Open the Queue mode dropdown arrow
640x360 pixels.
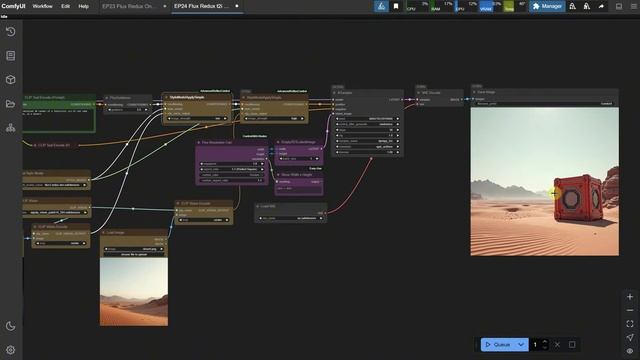tap(521, 344)
